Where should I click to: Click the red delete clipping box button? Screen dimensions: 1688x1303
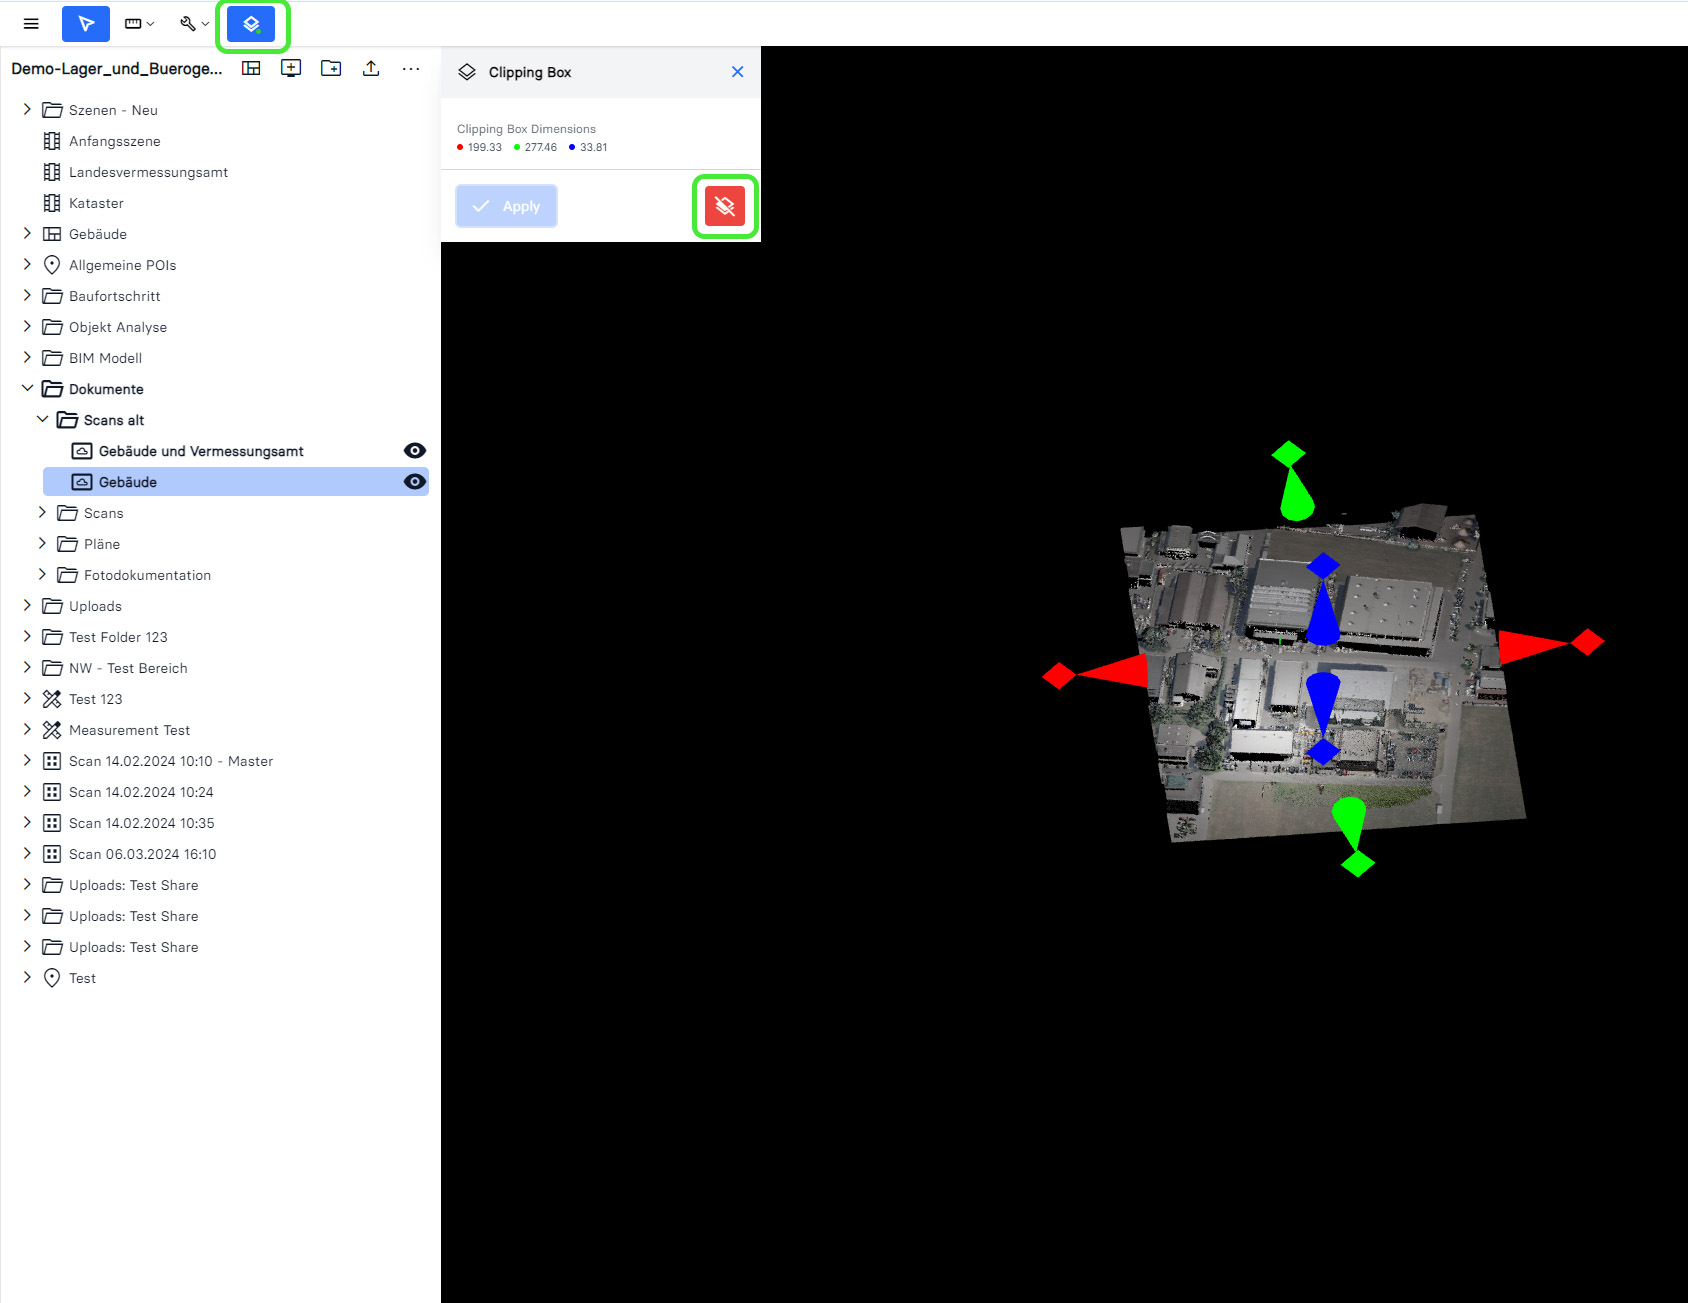tap(725, 207)
